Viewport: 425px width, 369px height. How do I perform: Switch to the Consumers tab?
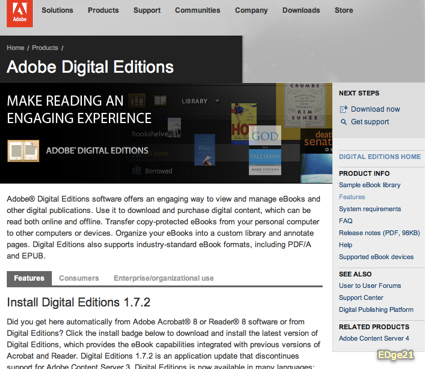click(79, 278)
